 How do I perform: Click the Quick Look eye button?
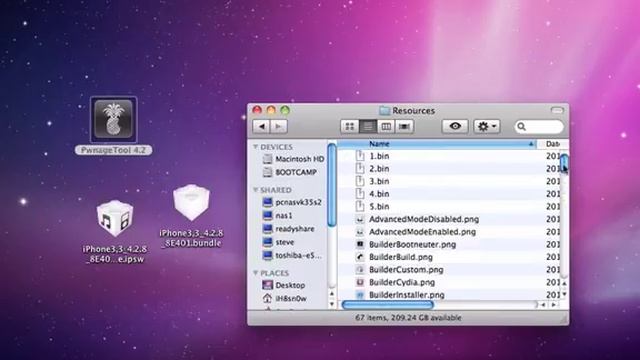(455, 127)
